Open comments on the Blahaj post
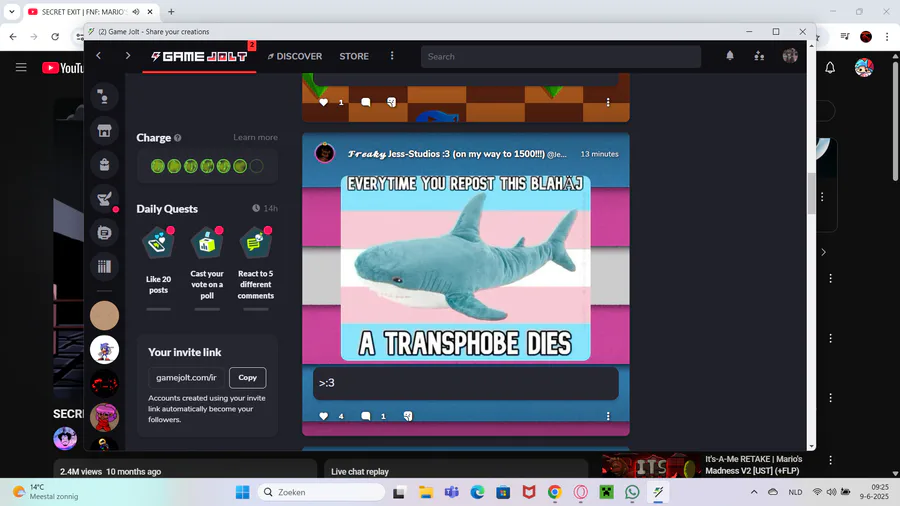 [x=366, y=416]
